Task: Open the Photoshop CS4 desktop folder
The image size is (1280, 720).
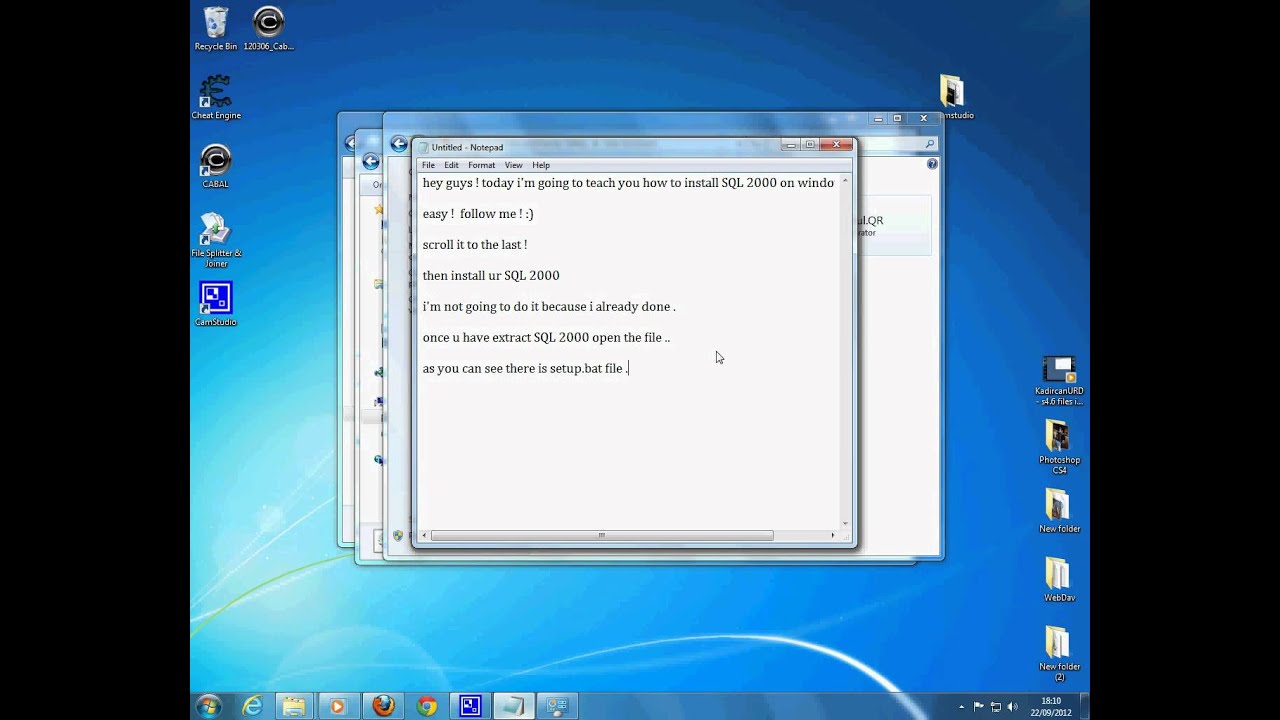Action: coord(1058,438)
